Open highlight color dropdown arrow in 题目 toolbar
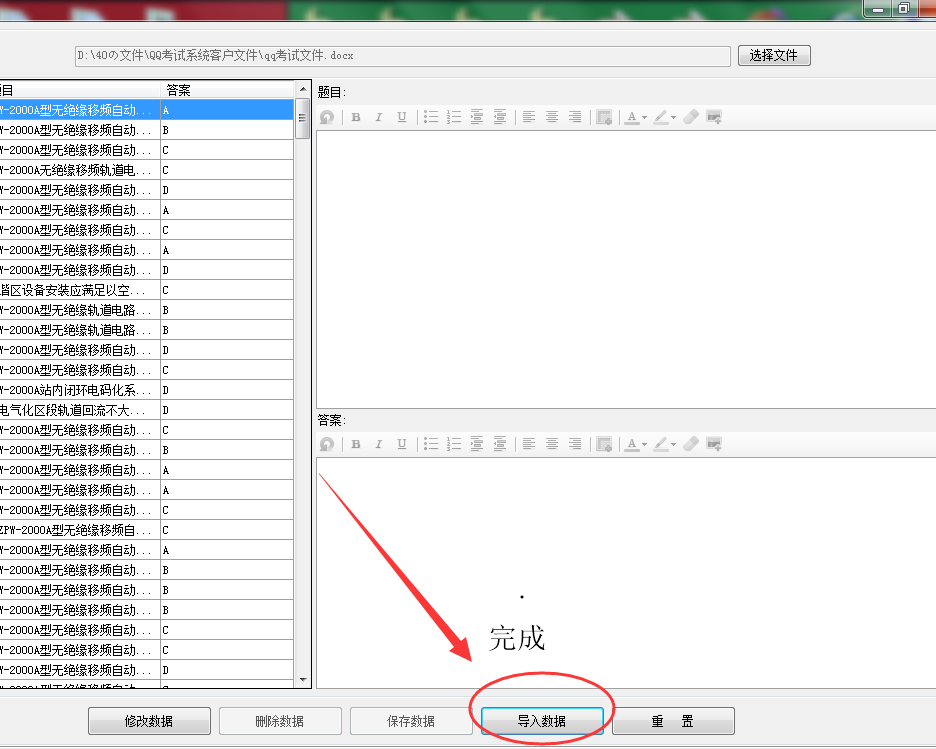This screenshot has width=936, height=749. (x=674, y=118)
